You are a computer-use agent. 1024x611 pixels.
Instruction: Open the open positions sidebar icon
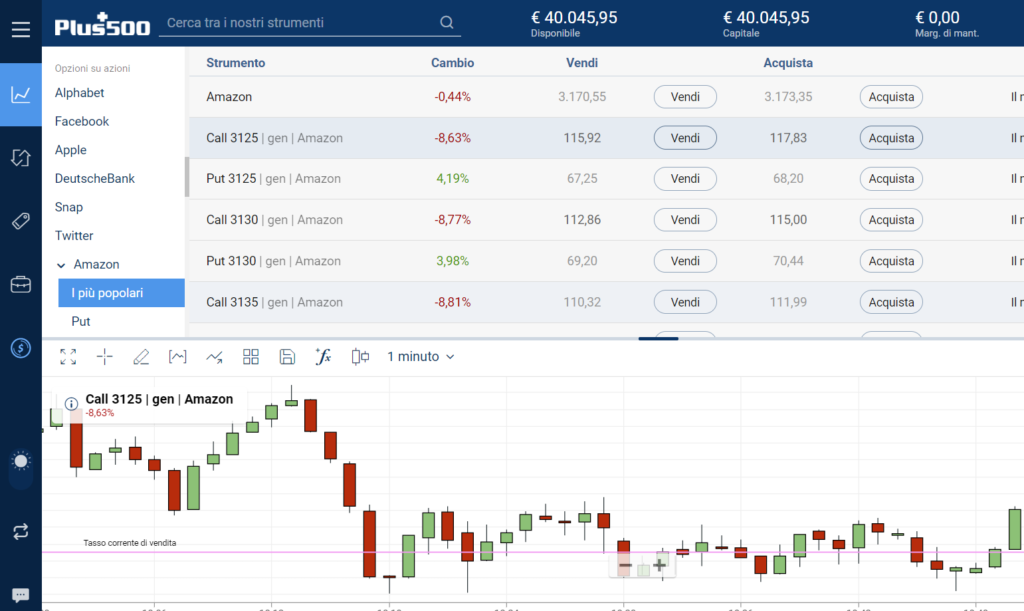pos(21,157)
